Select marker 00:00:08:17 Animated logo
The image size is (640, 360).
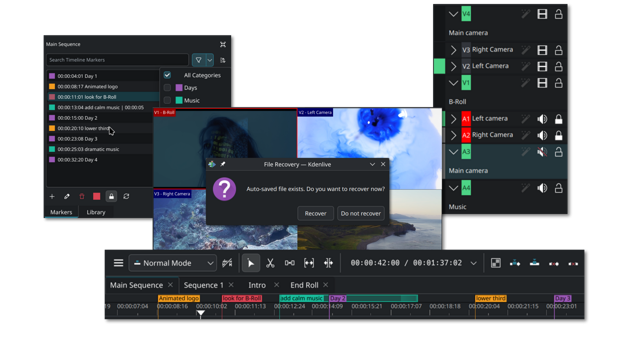[103, 87]
